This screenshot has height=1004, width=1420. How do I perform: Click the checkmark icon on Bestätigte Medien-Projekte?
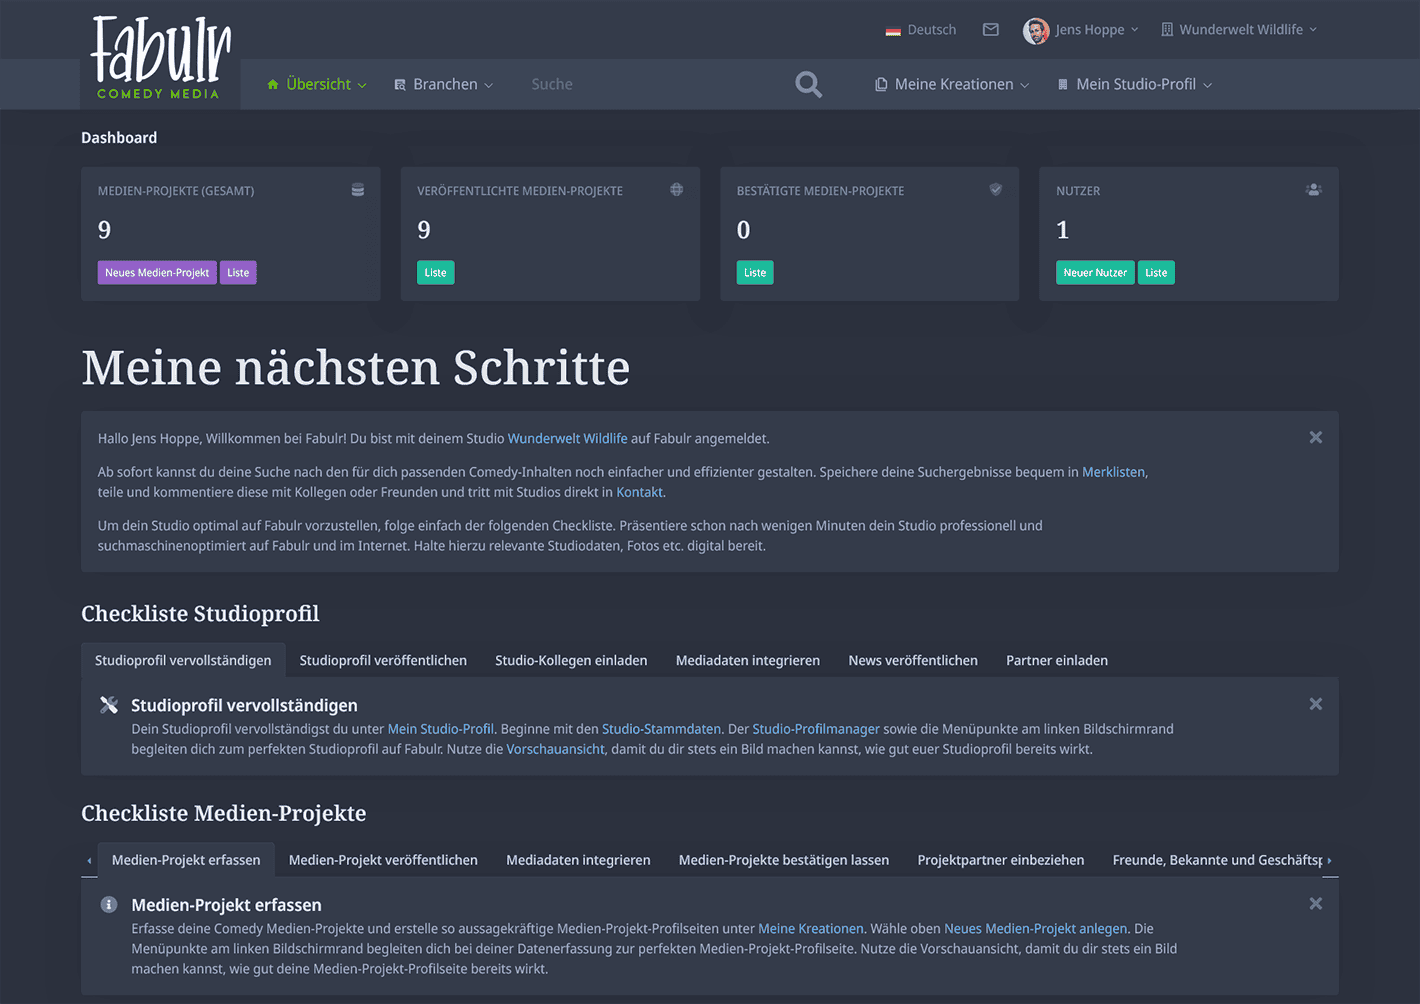tap(995, 189)
